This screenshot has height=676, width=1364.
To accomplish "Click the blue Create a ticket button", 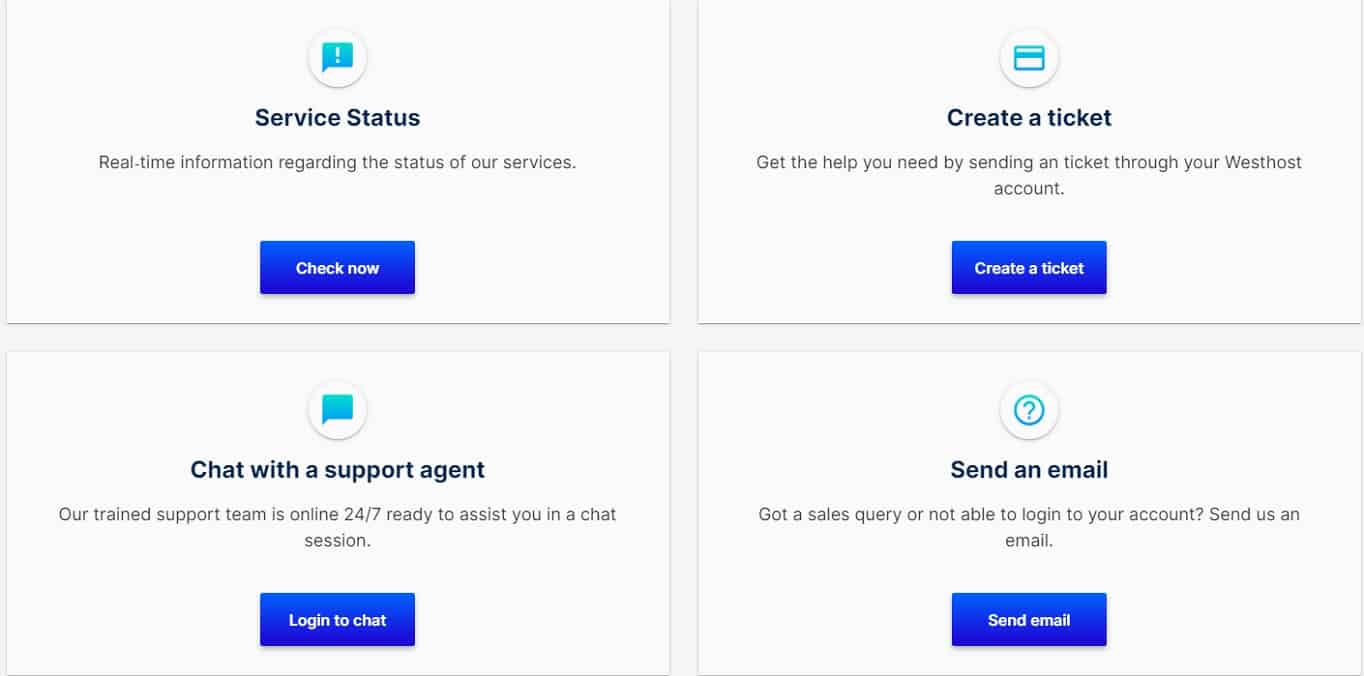I will (1029, 267).
